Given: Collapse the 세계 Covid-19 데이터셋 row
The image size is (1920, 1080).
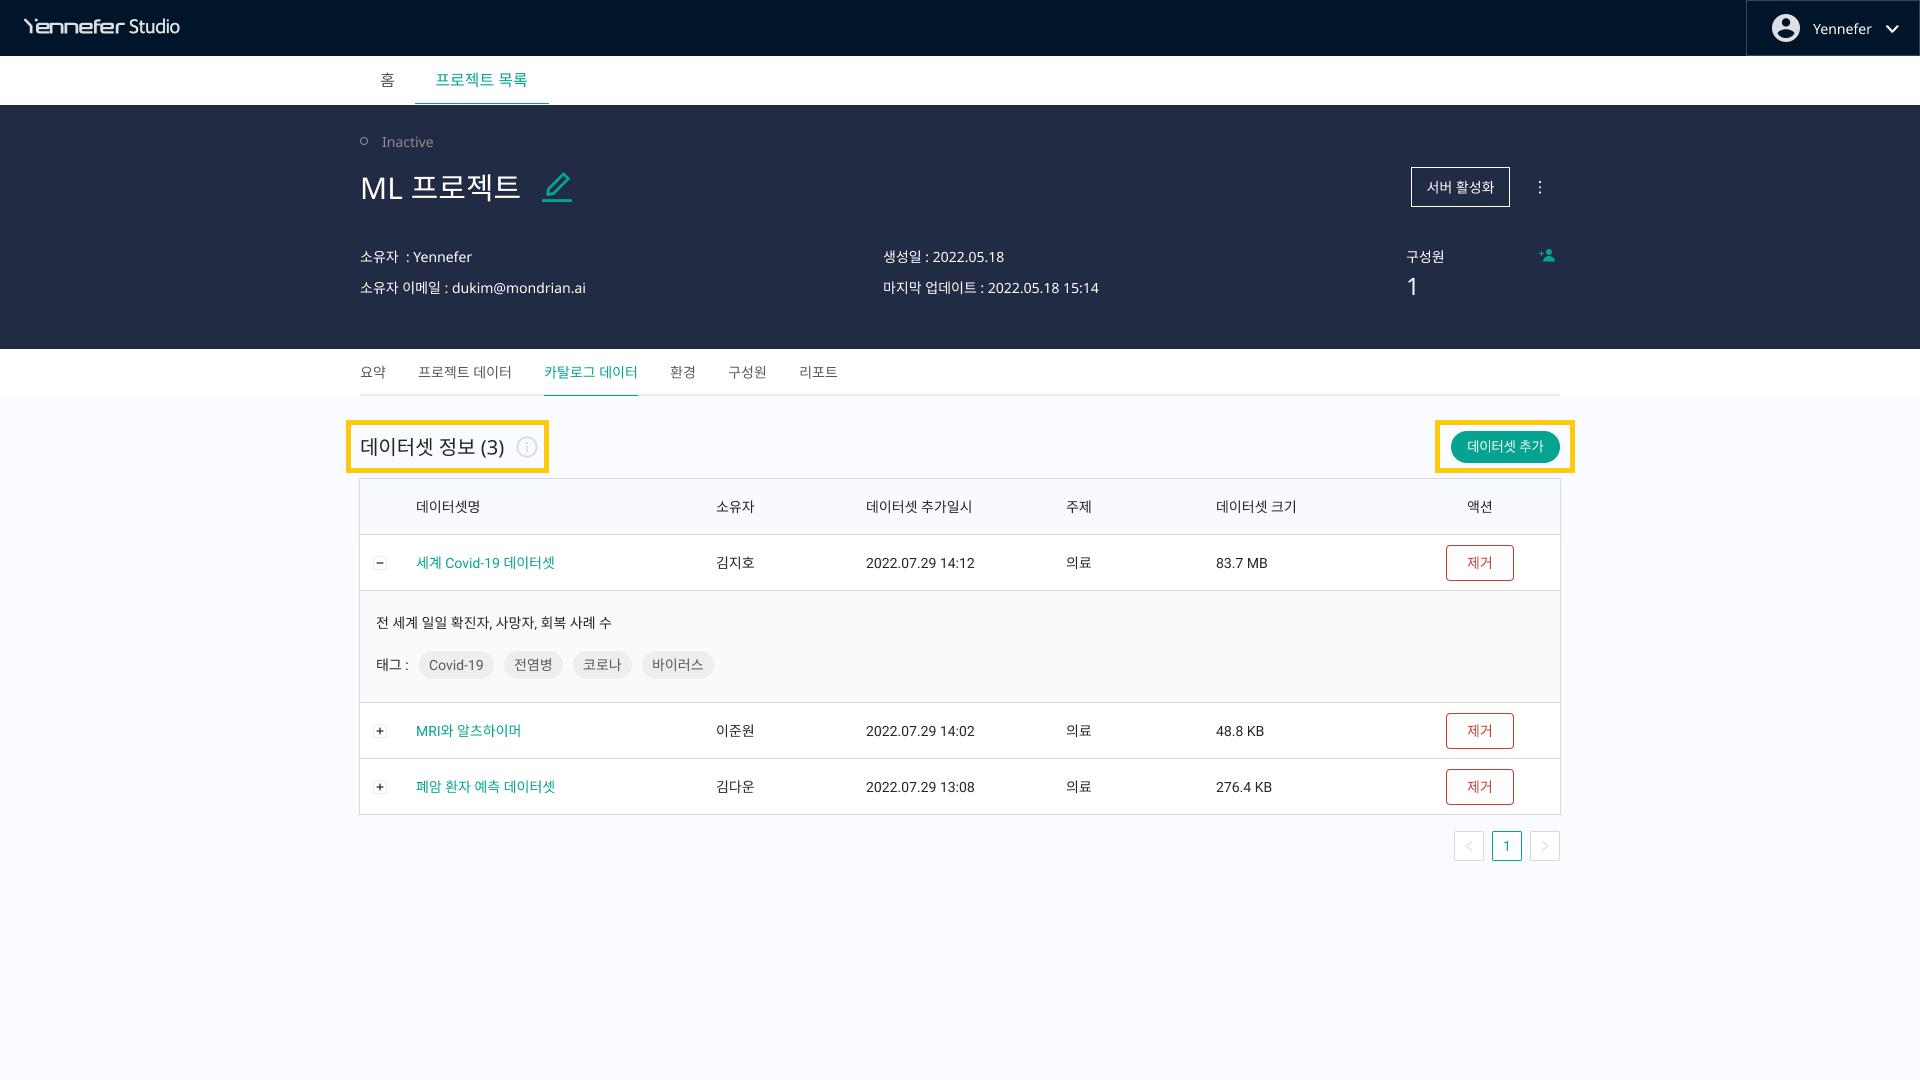Looking at the screenshot, I should point(380,563).
